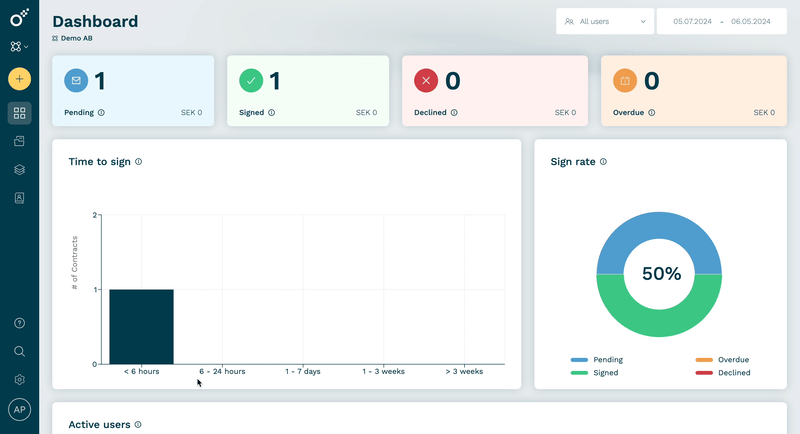The width and height of the screenshot is (800, 434).
Task: Click the start date 05.07.2024 field
Action: click(692, 21)
